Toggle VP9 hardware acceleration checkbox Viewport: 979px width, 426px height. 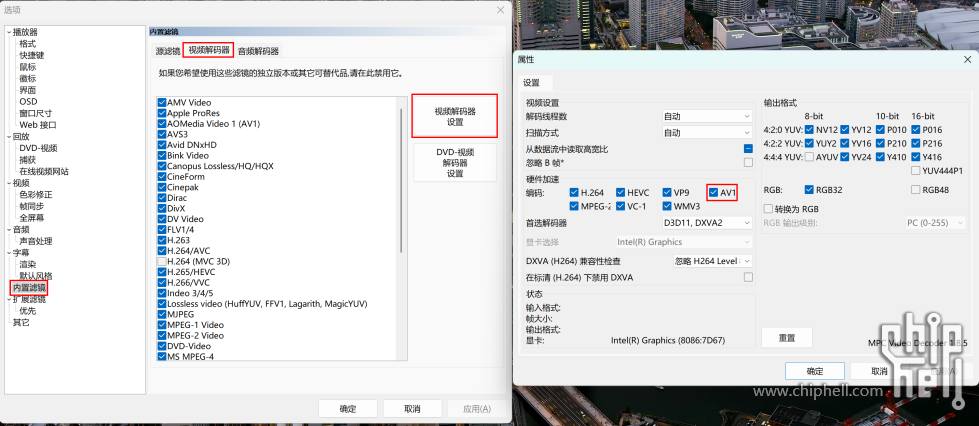pos(667,192)
